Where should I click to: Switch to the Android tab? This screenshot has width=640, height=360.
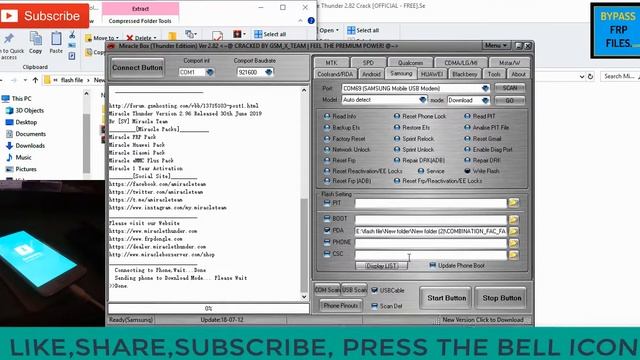[x=371, y=74]
